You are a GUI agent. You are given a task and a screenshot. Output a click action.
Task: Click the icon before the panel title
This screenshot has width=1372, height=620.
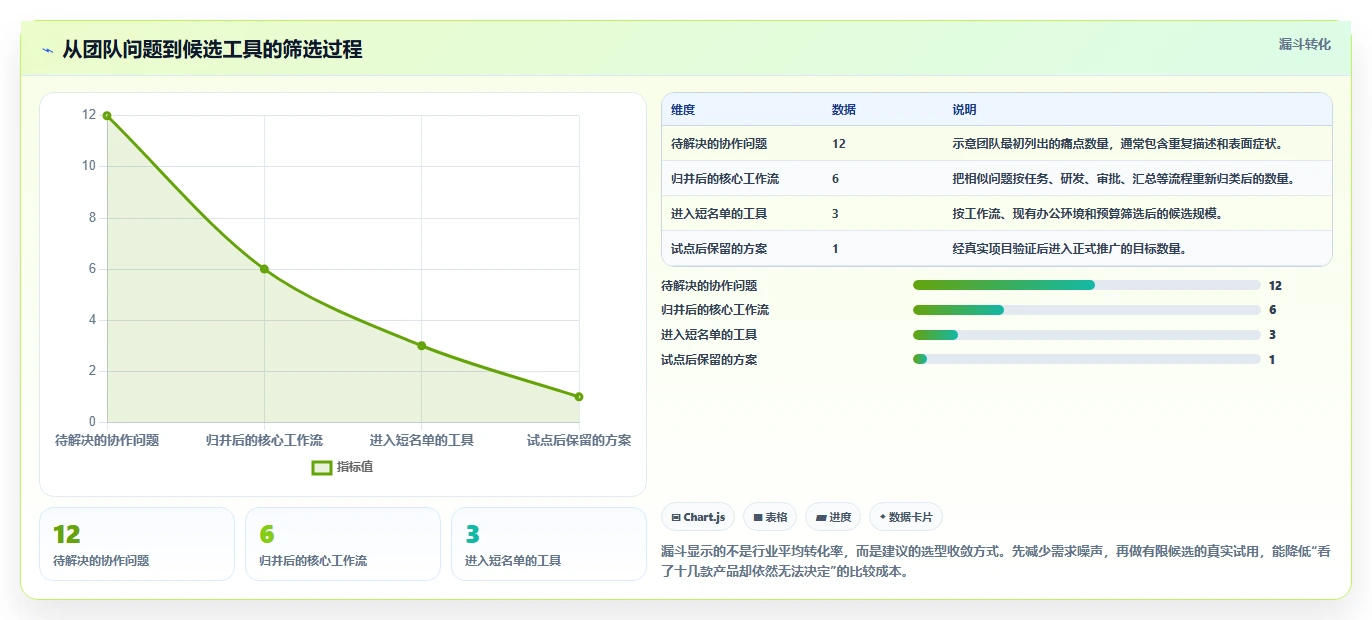pos(48,50)
